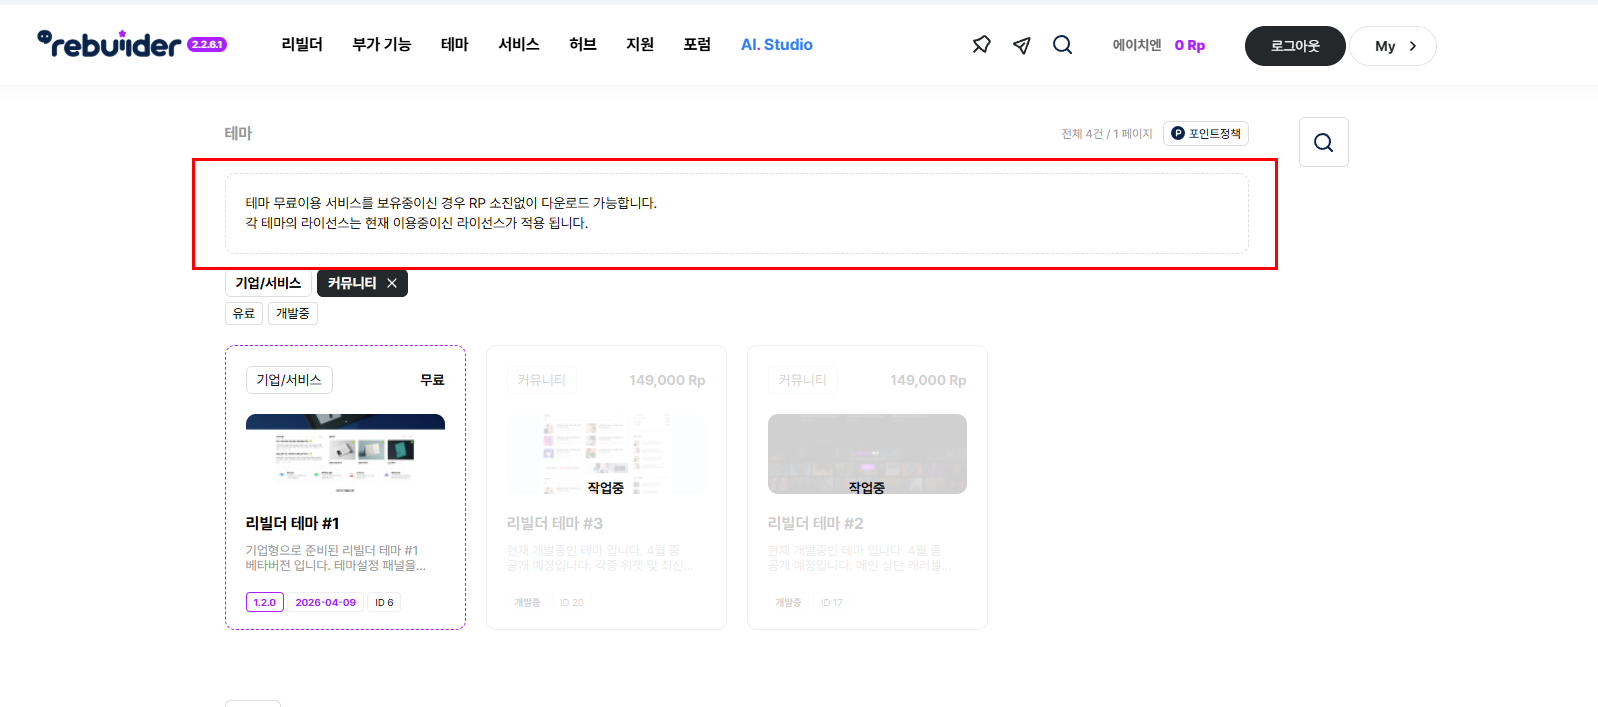Image resolution: width=1598 pixels, height=707 pixels.
Task: Click the search button beside theme list
Action: tap(1323, 142)
